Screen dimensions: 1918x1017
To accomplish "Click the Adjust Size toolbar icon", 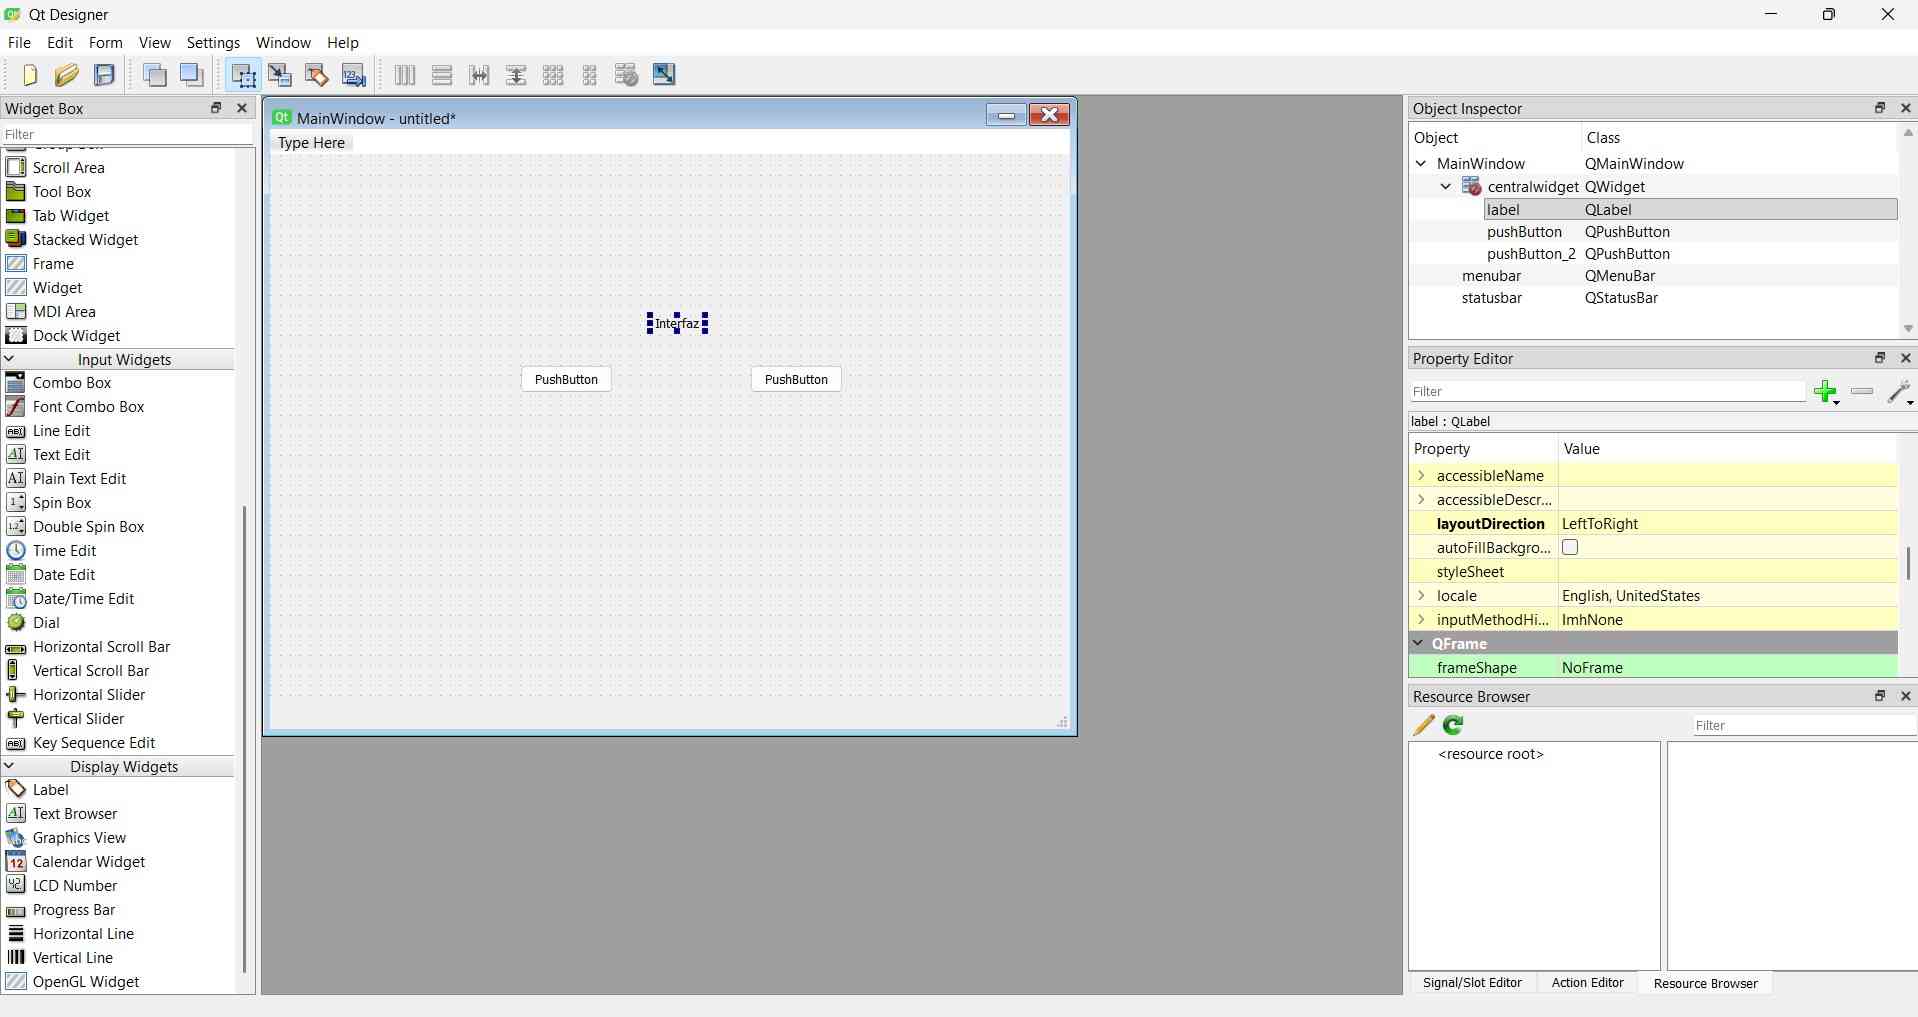I will coord(664,75).
